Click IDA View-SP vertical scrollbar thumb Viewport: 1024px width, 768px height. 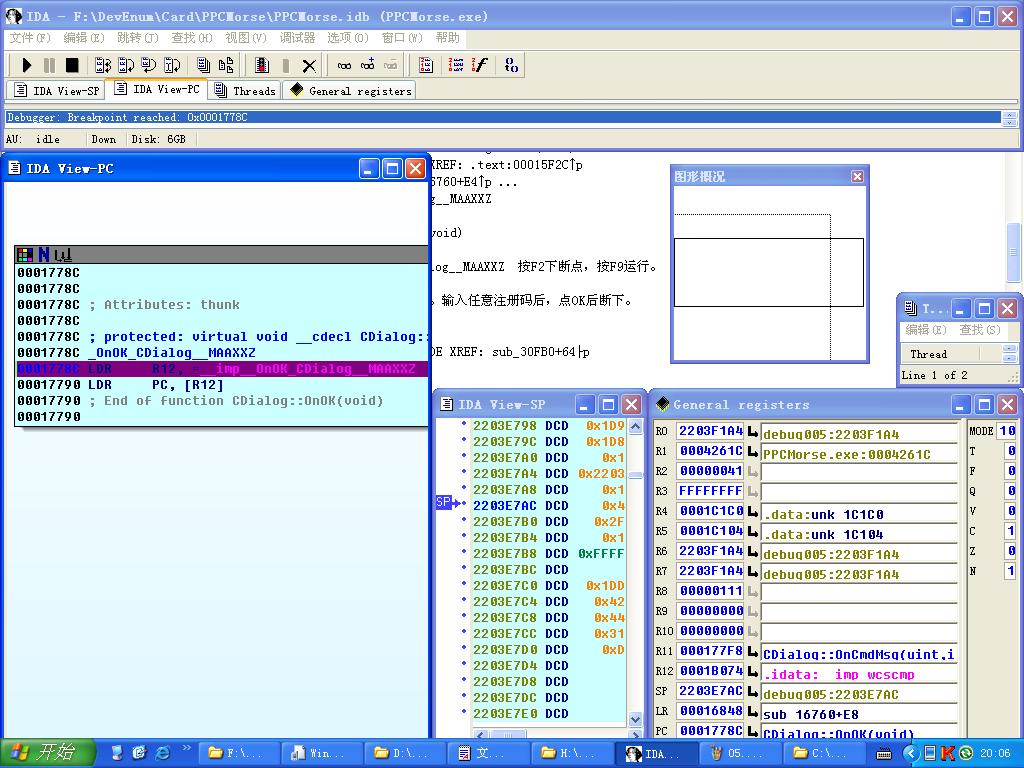(x=635, y=475)
